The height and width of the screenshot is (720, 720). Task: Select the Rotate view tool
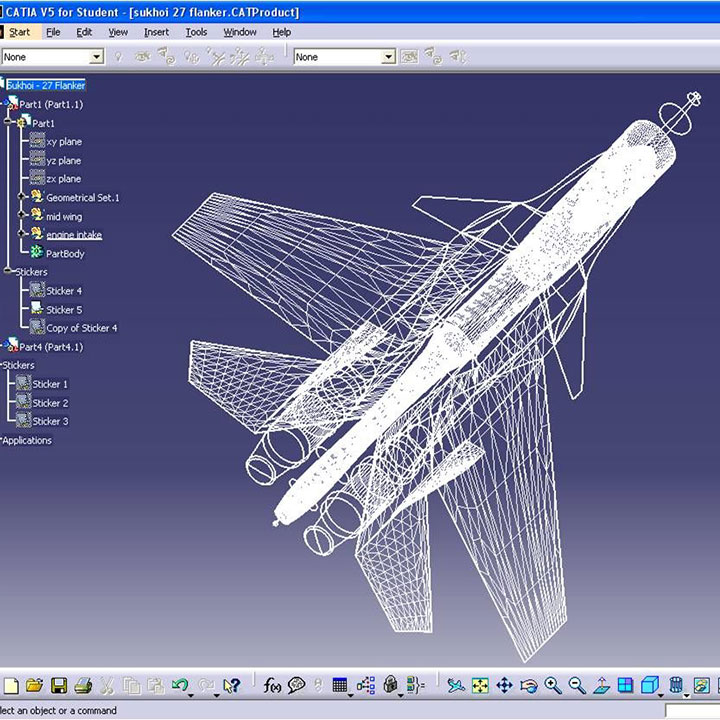529,686
